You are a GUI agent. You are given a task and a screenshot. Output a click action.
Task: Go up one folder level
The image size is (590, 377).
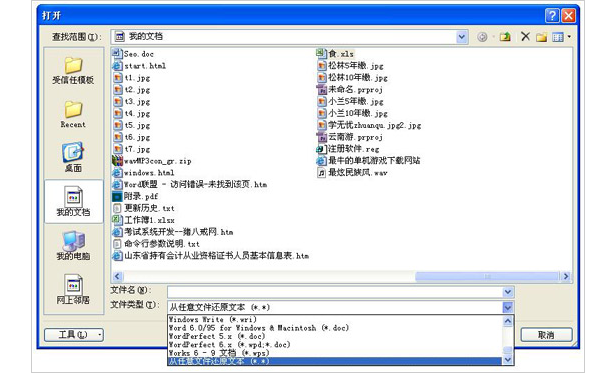click(505, 37)
